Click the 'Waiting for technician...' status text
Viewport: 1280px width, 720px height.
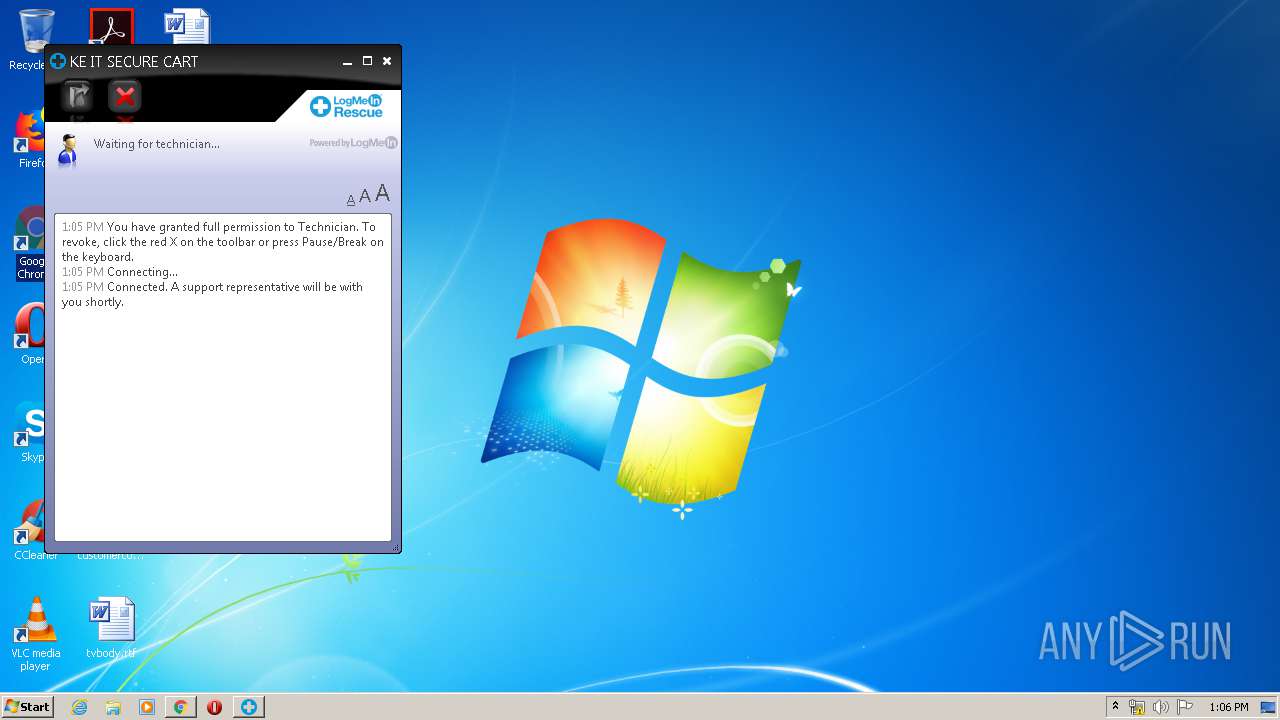pos(157,144)
